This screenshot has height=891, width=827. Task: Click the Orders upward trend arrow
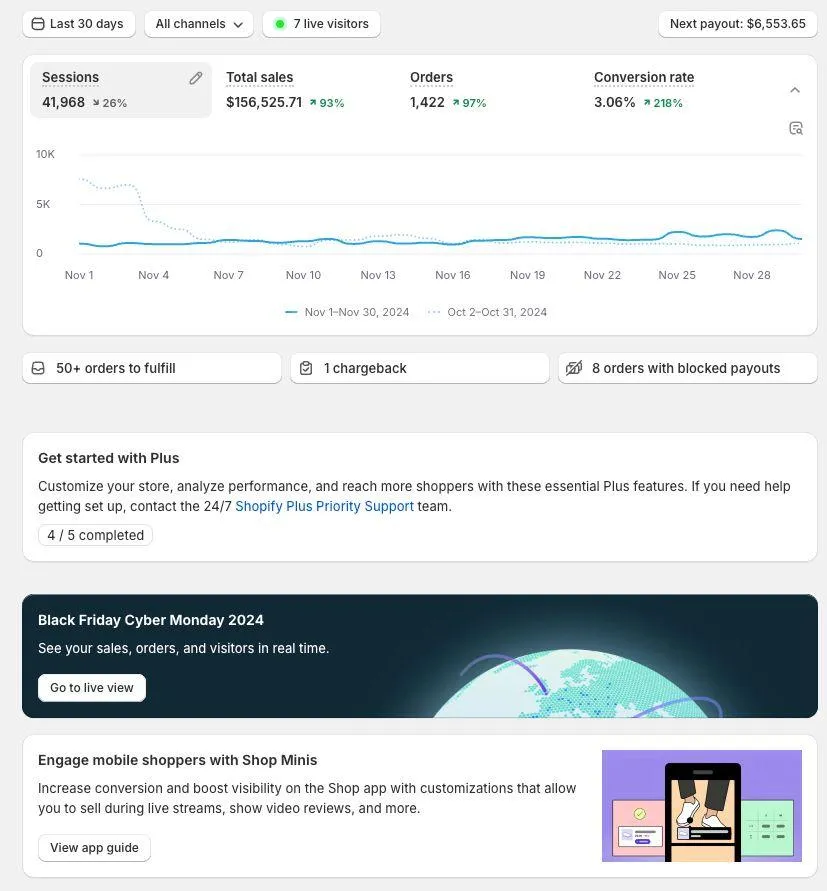coord(456,103)
